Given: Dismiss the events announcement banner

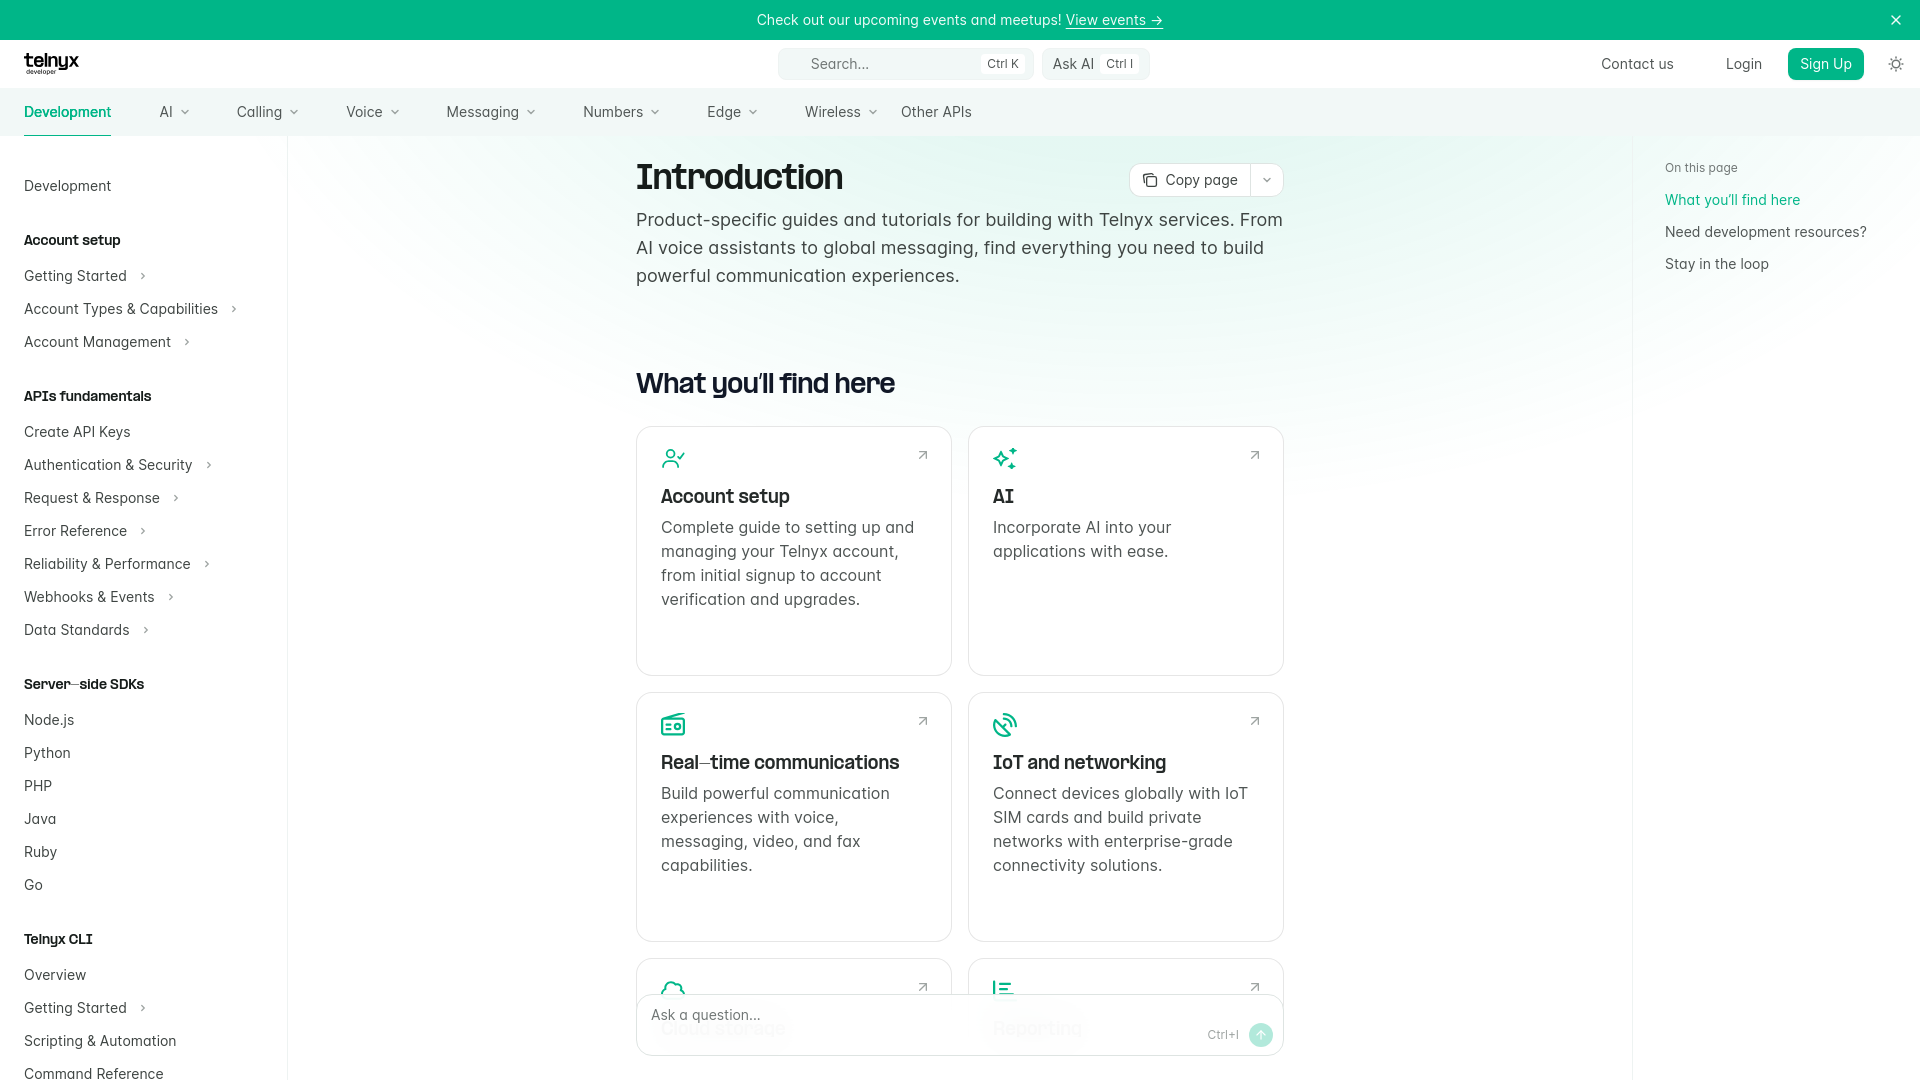Looking at the screenshot, I should point(1895,20).
